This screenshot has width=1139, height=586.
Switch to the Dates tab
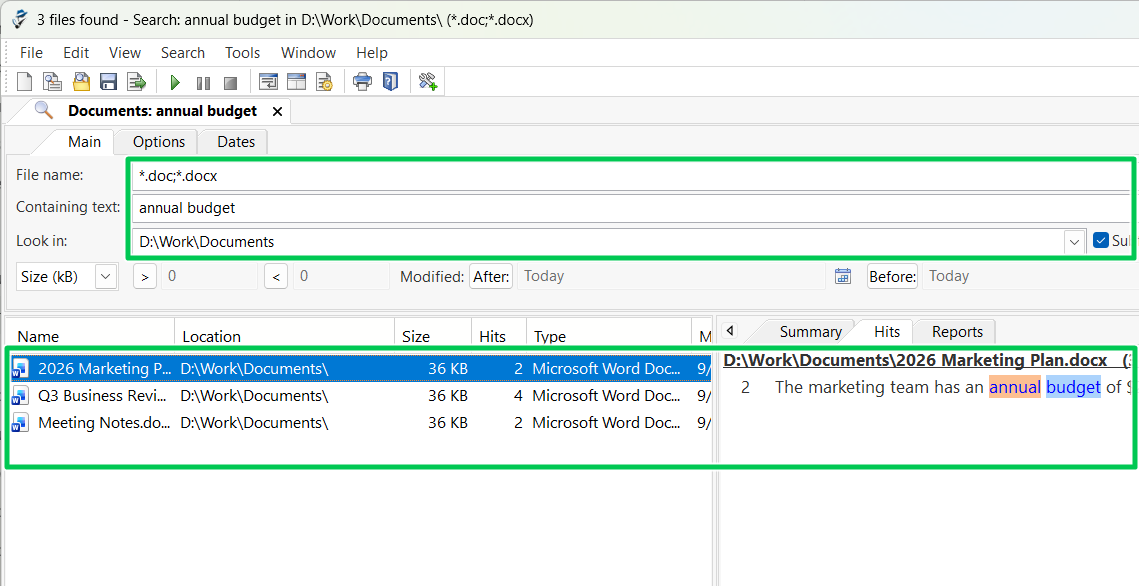(x=236, y=142)
